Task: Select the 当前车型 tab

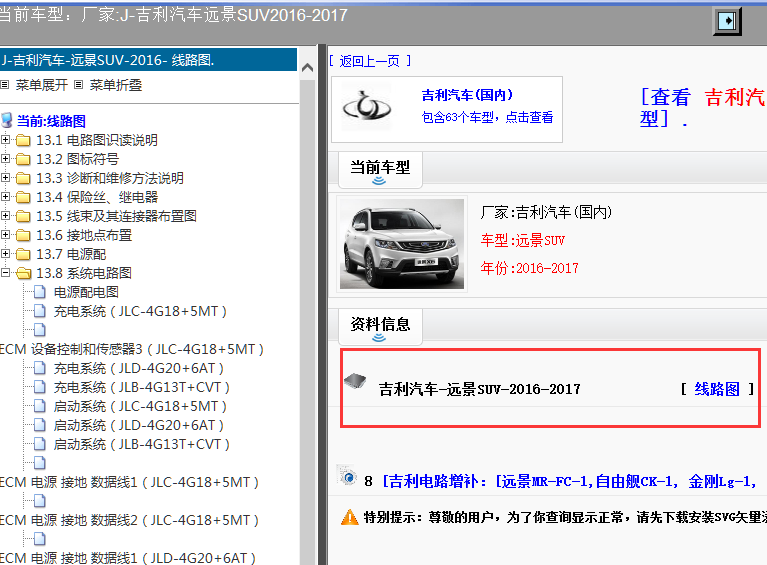Action: (x=380, y=169)
